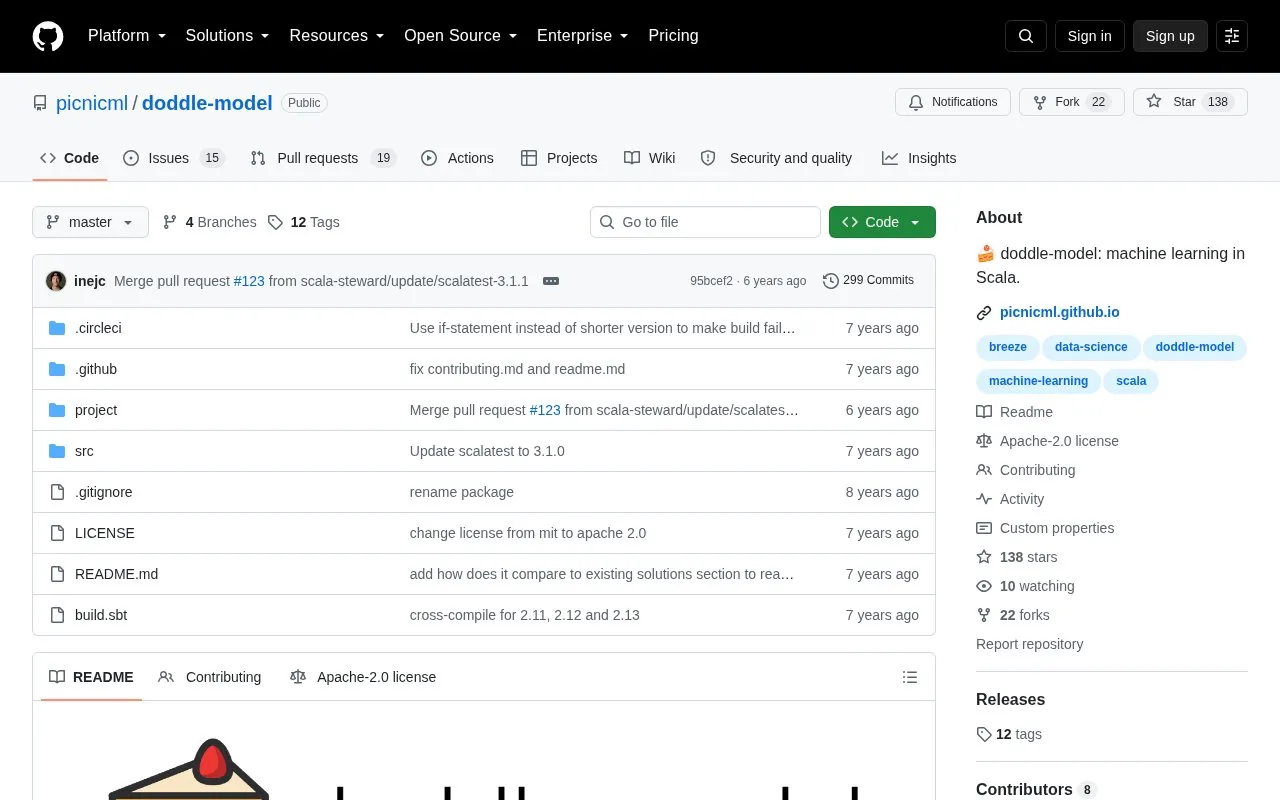Open the Insights tab
The width and height of the screenshot is (1280, 800).
coord(919,158)
